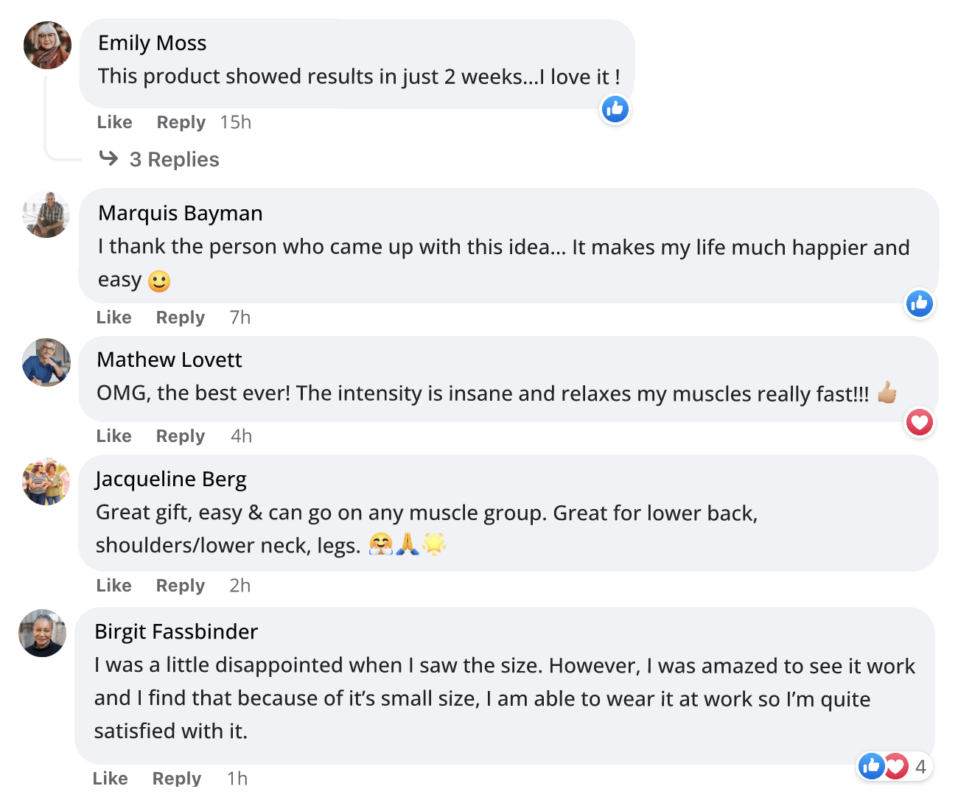The image size is (958, 800).
Task: Reply to Emily Moss's comment
Action: pyautogui.click(x=180, y=122)
